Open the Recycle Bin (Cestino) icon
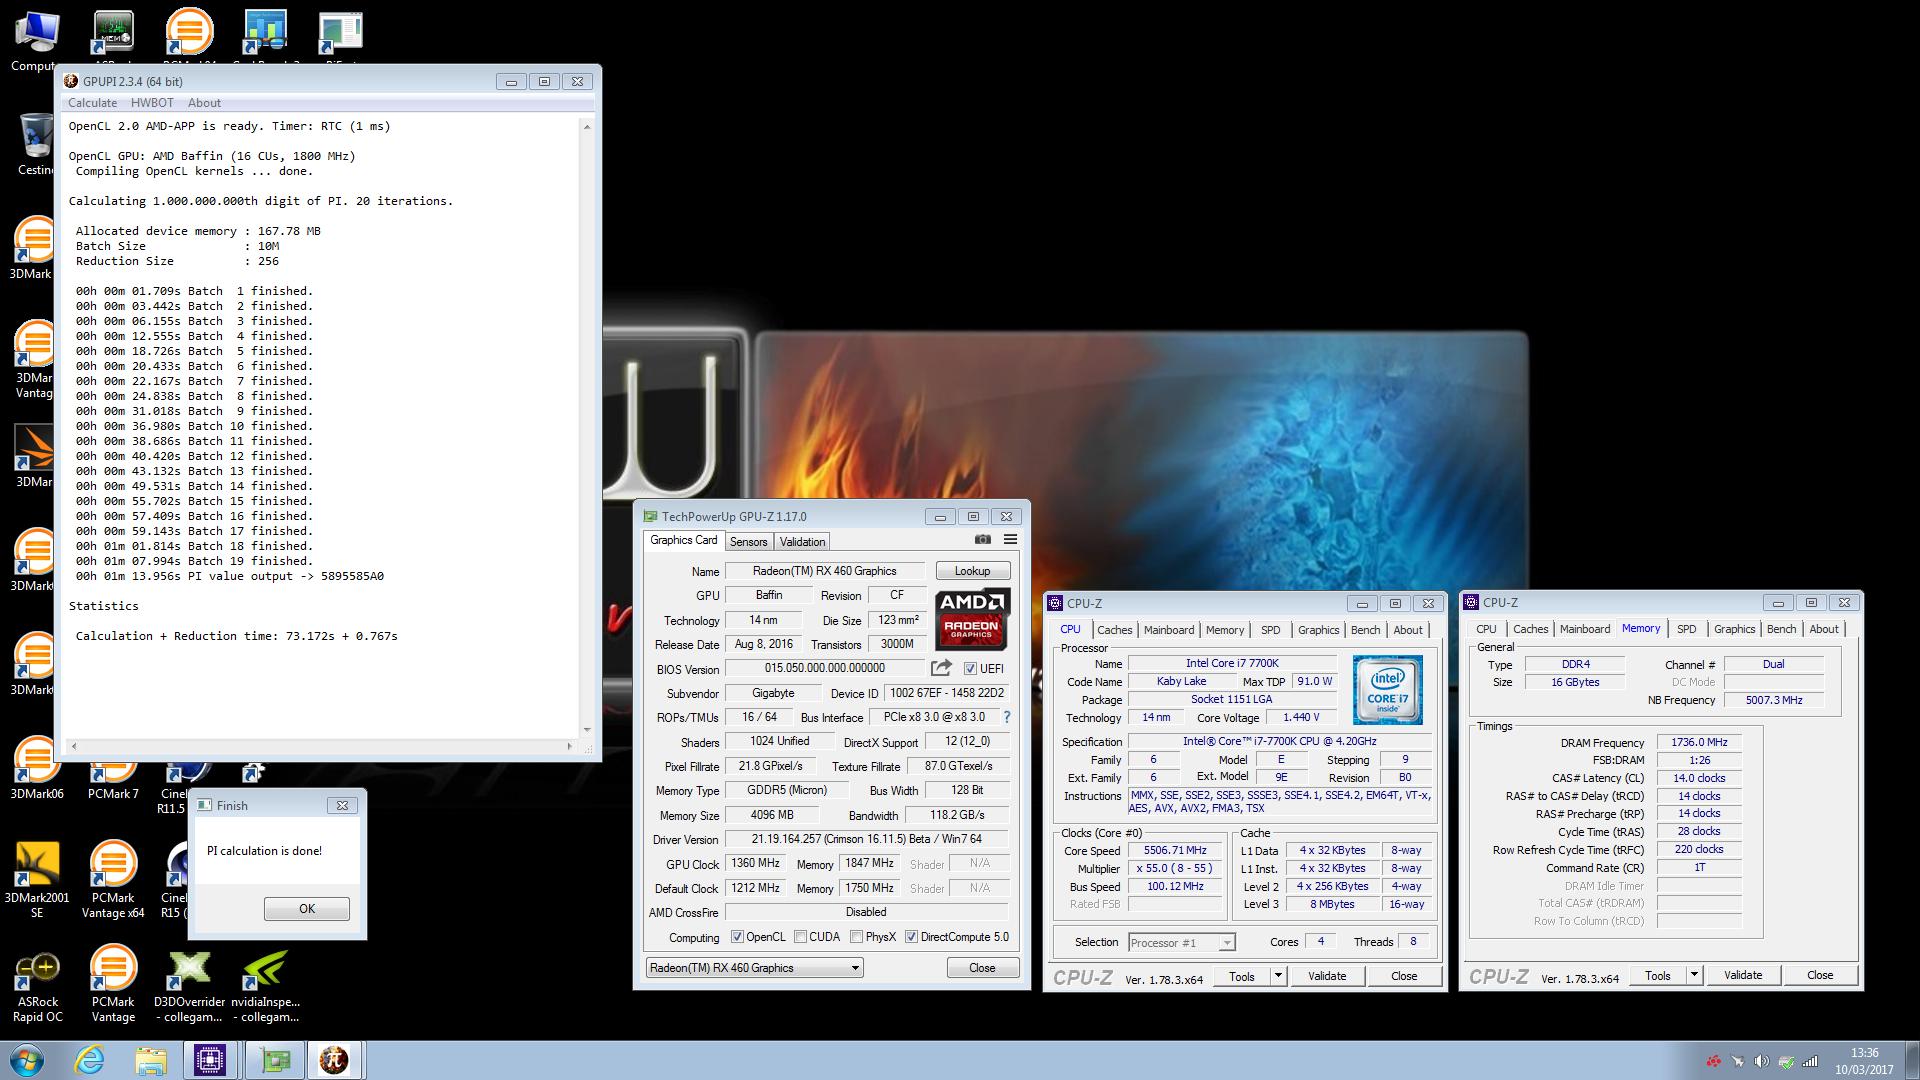This screenshot has width=1920, height=1080. (35, 144)
